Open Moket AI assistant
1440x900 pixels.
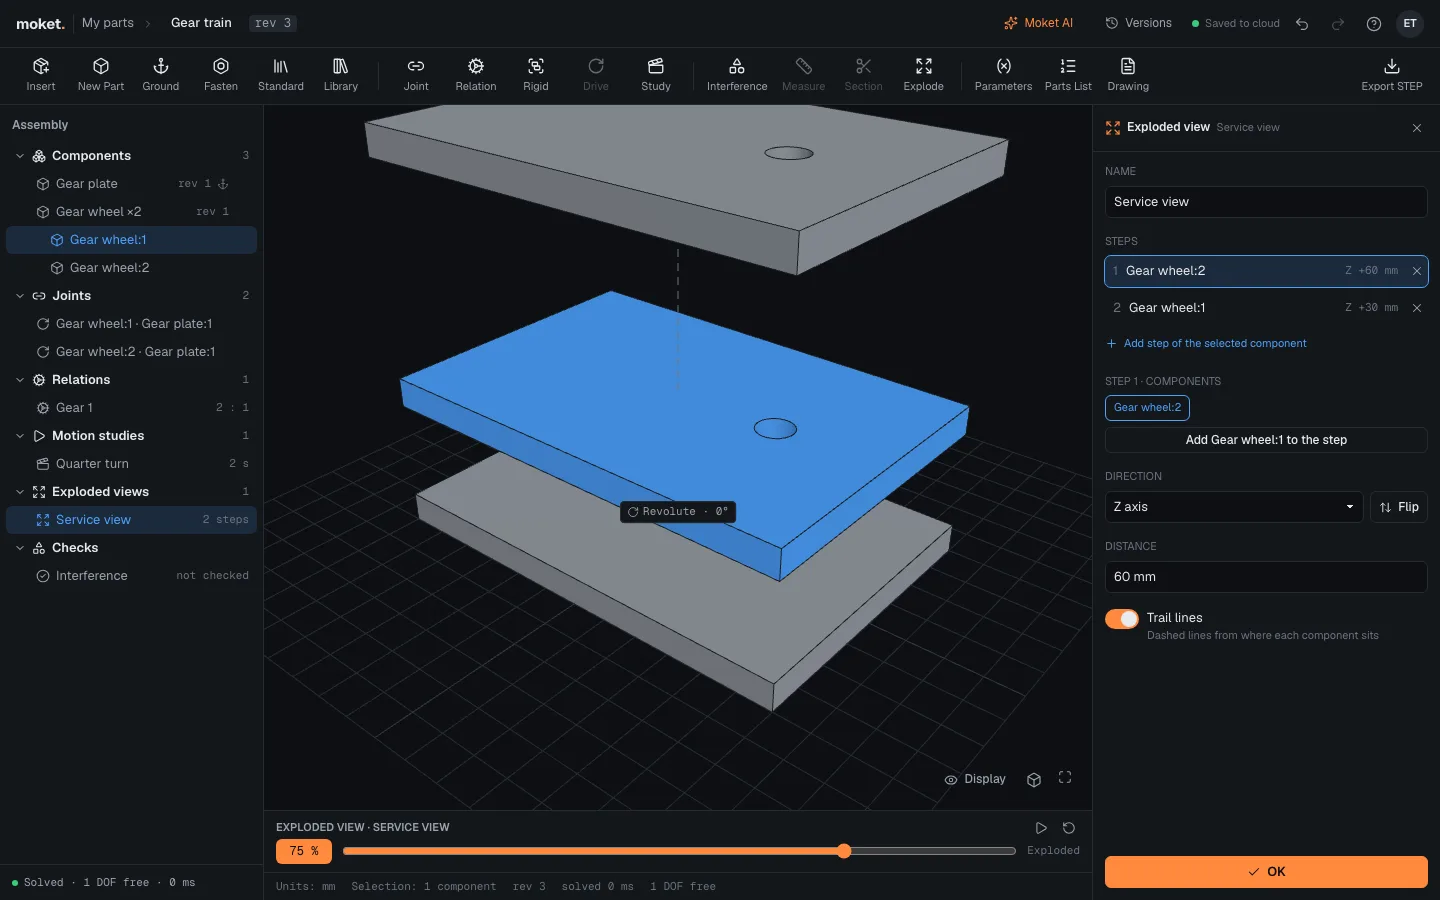point(1038,23)
